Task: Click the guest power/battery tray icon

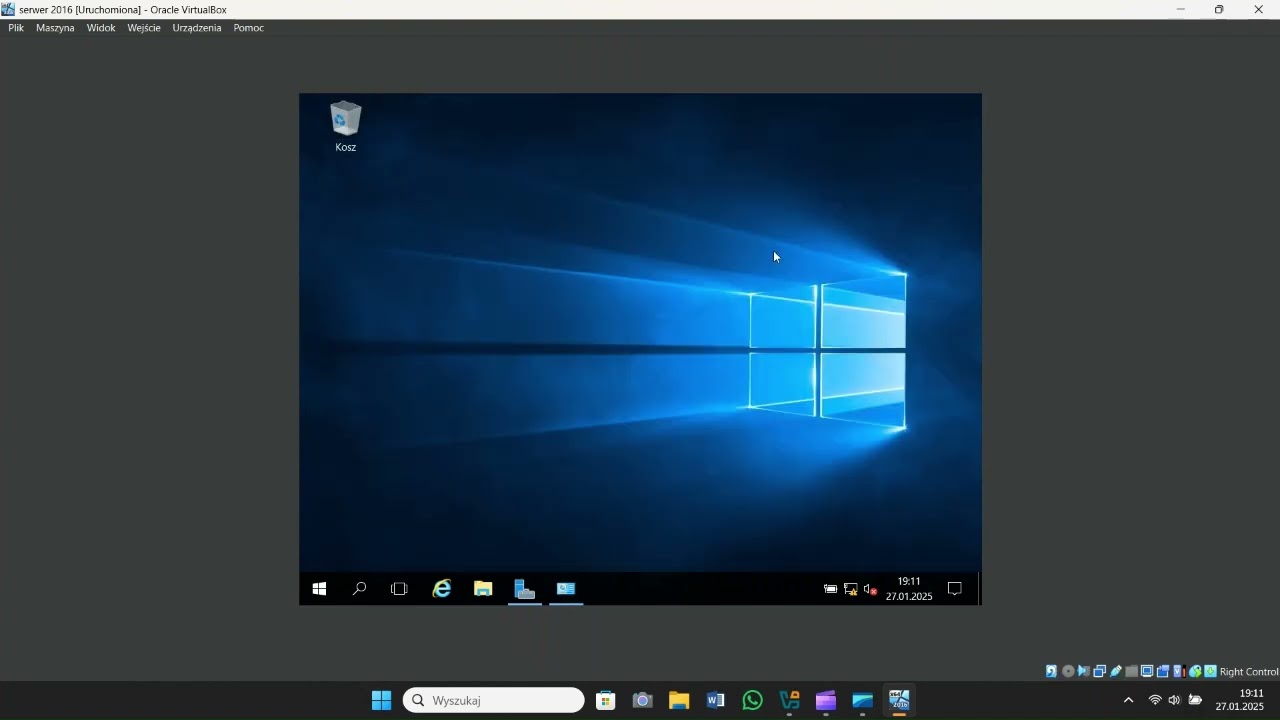Action: coord(830,590)
